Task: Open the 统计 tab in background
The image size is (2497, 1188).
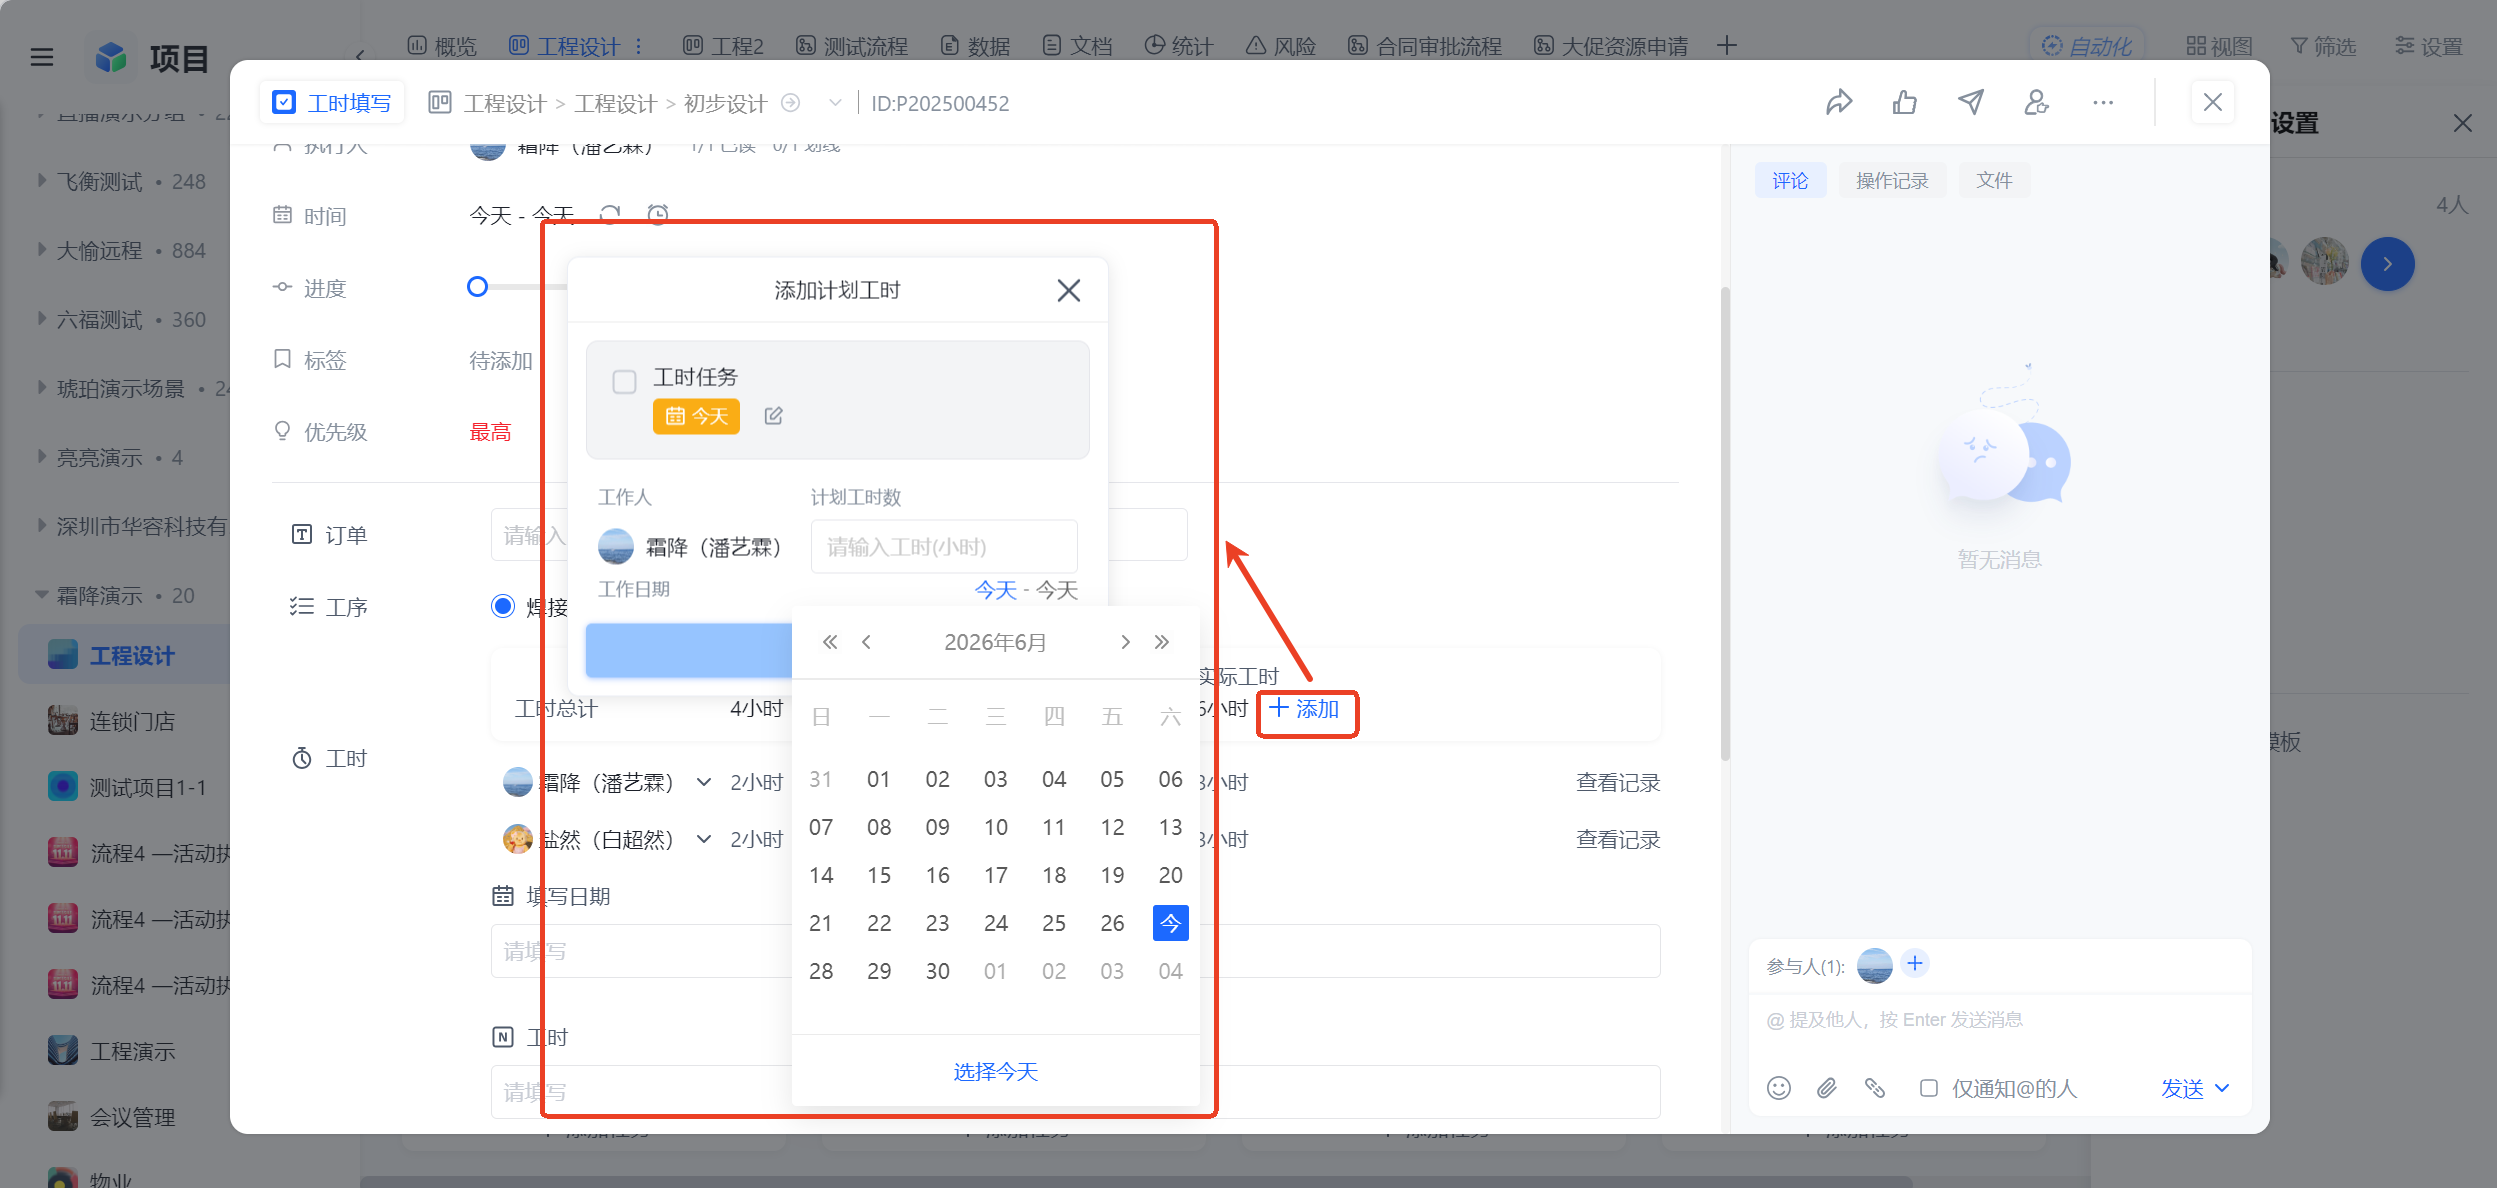Action: (x=1178, y=46)
